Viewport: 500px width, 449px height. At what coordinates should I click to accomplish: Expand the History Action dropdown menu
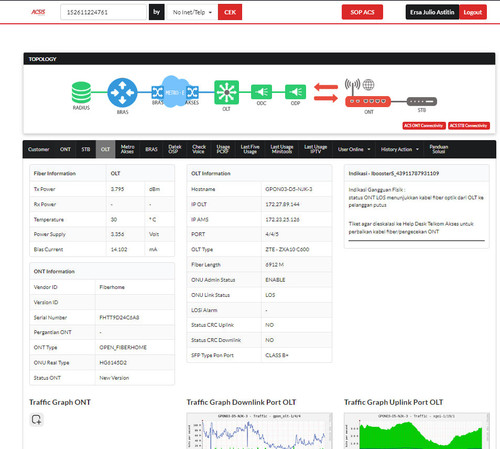point(400,149)
